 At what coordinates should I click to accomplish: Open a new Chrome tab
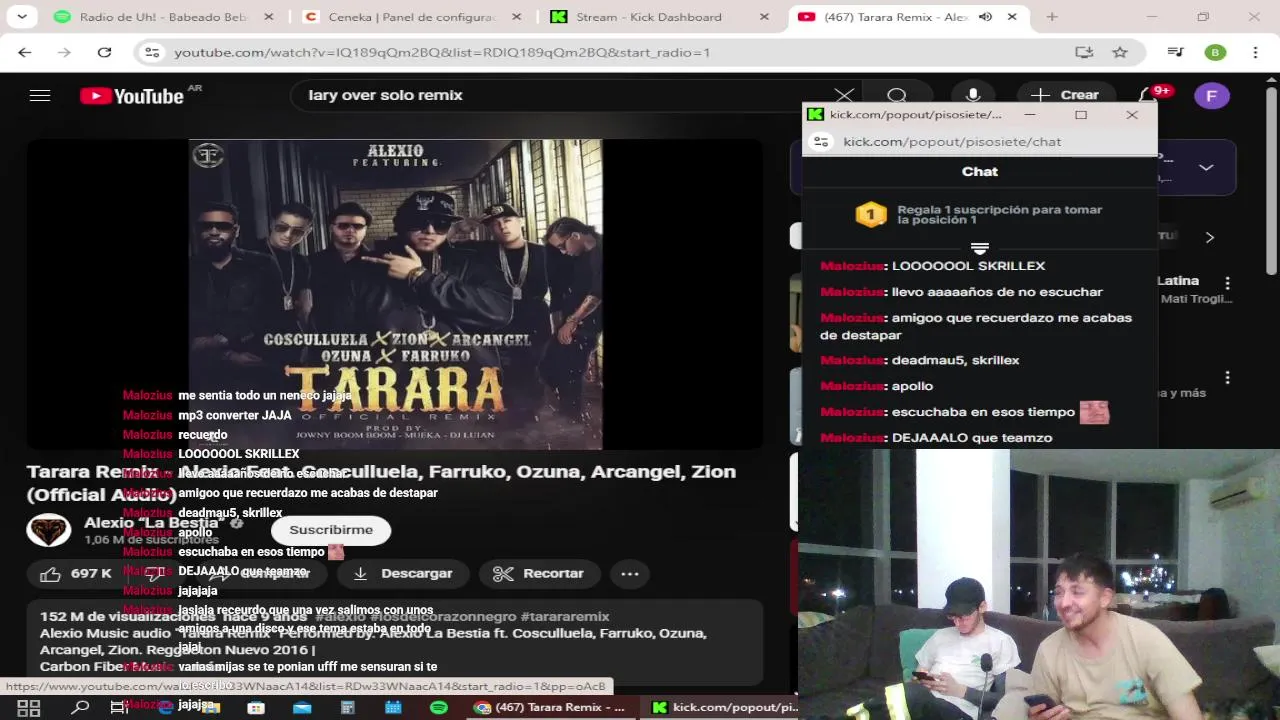[1052, 17]
